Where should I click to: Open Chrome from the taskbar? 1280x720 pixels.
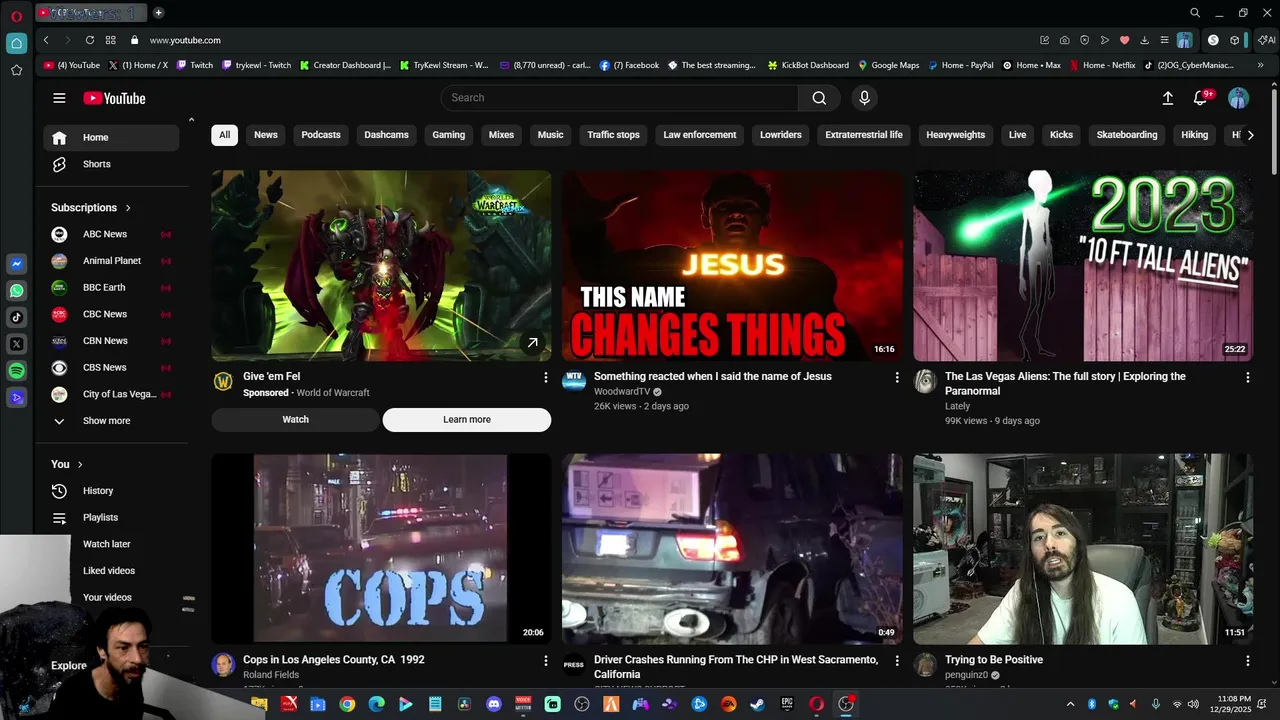[x=347, y=704]
